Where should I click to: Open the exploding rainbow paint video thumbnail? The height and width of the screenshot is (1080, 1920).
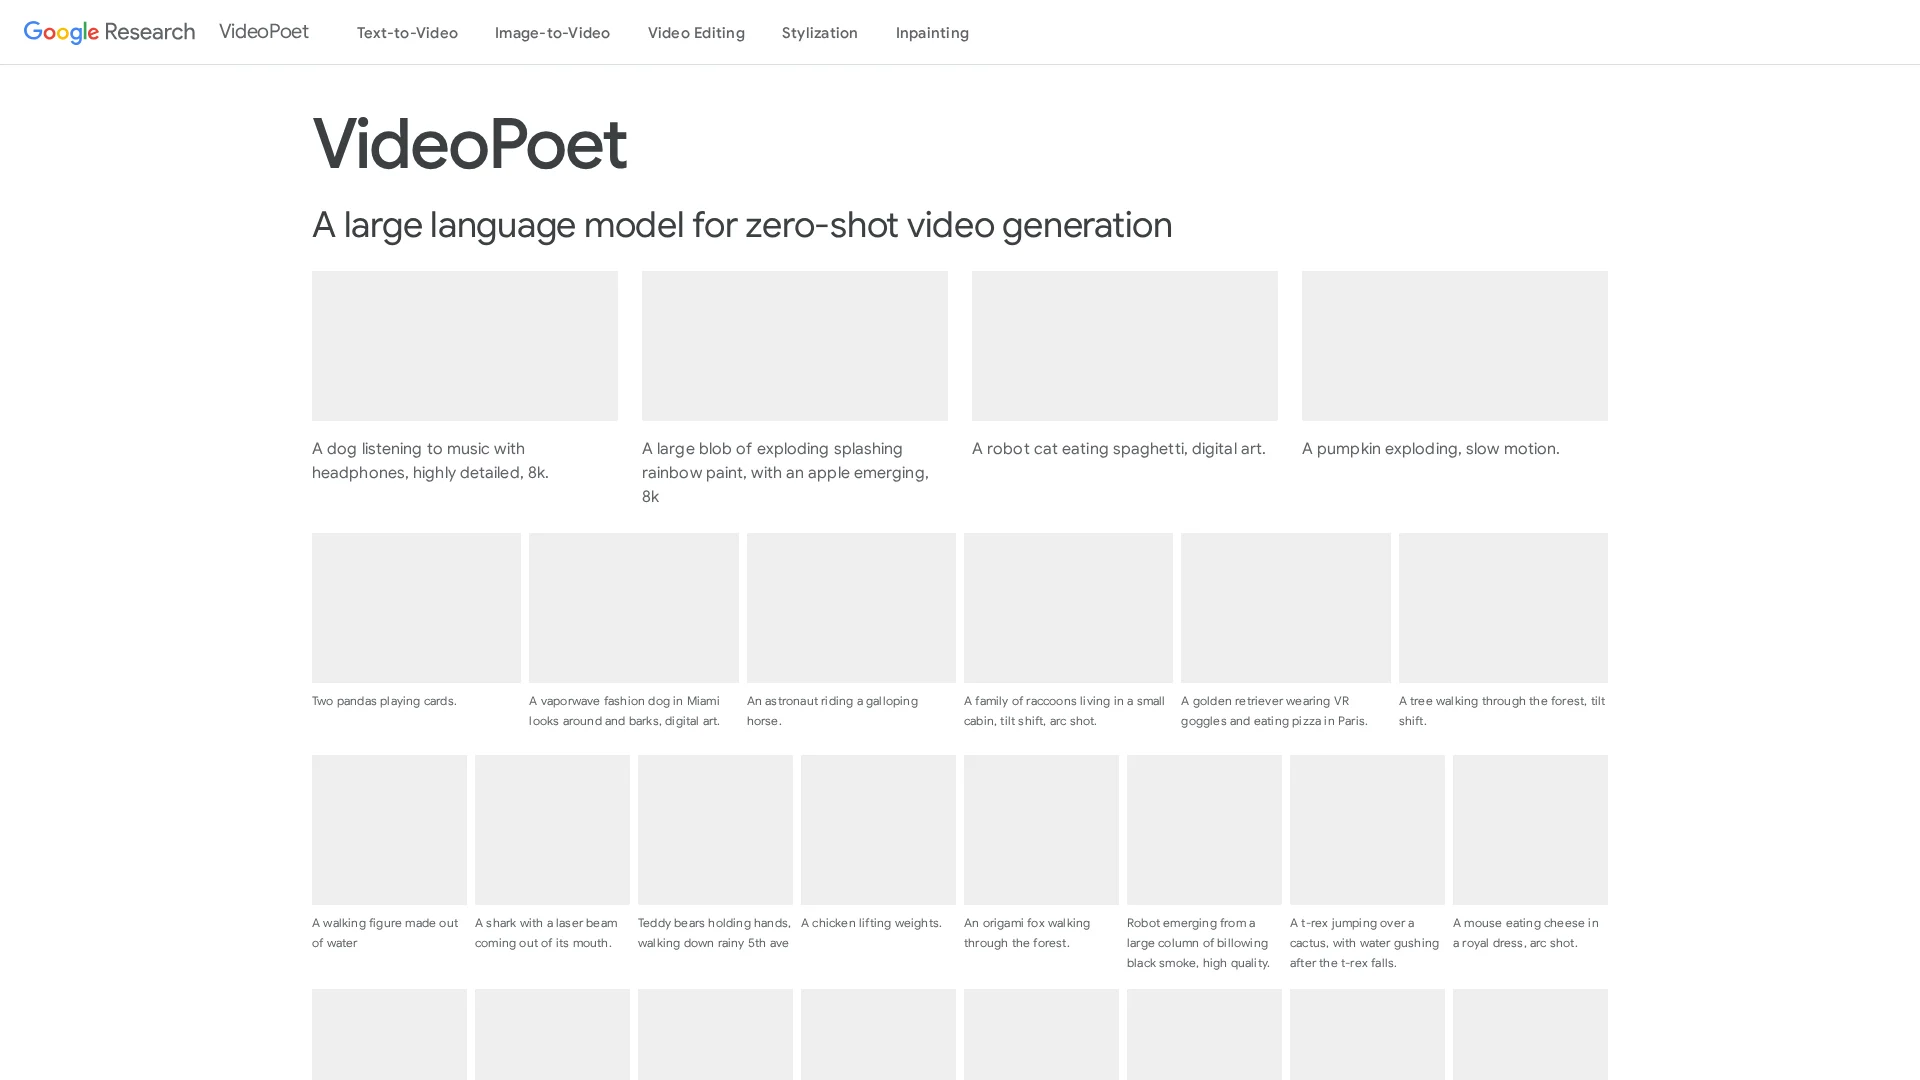(795, 346)
